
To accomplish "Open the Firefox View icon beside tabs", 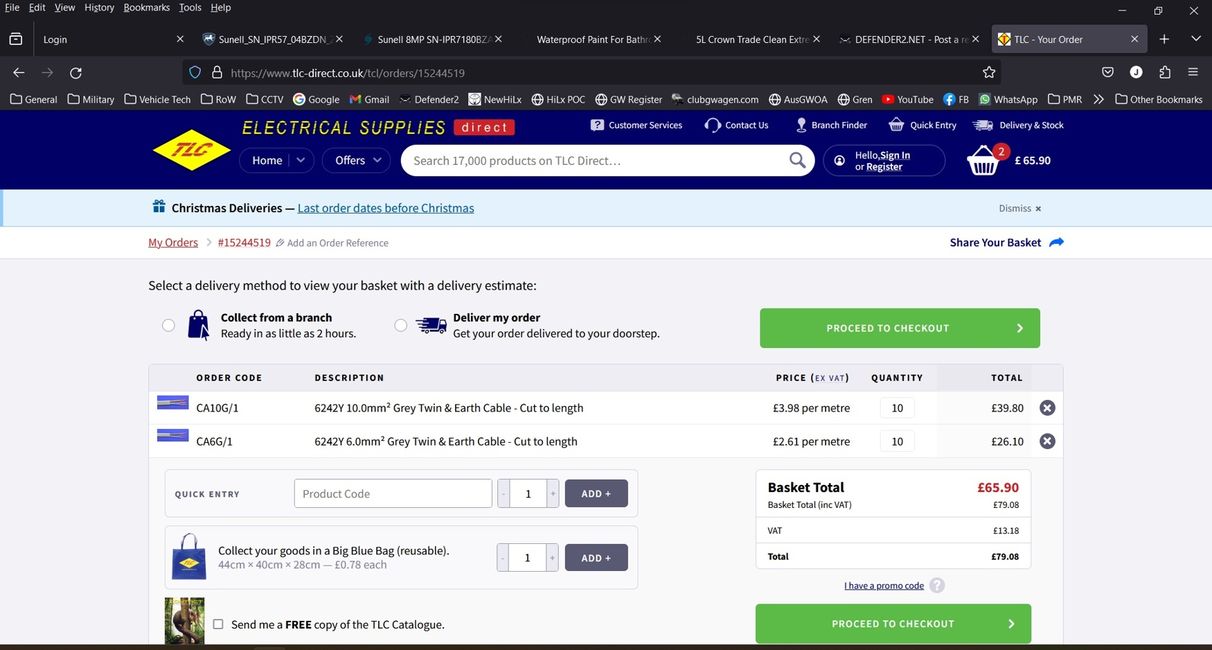I will pyautogui.click(x=16, y=39).
